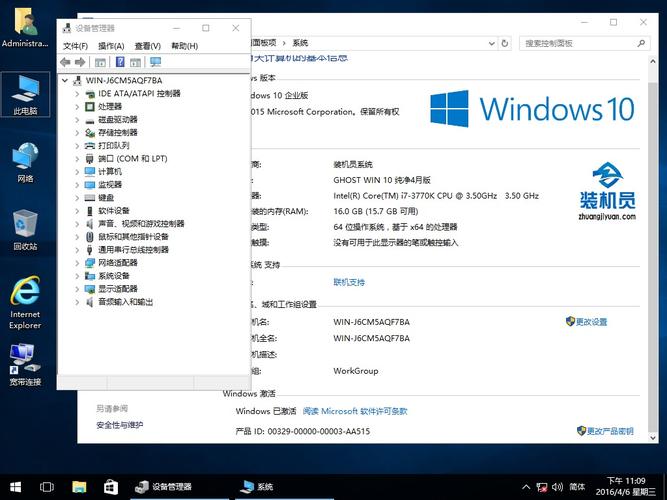Open 阅读 Microsoft 软件许可条款 link
667x500 pixels.
point(355,411)
